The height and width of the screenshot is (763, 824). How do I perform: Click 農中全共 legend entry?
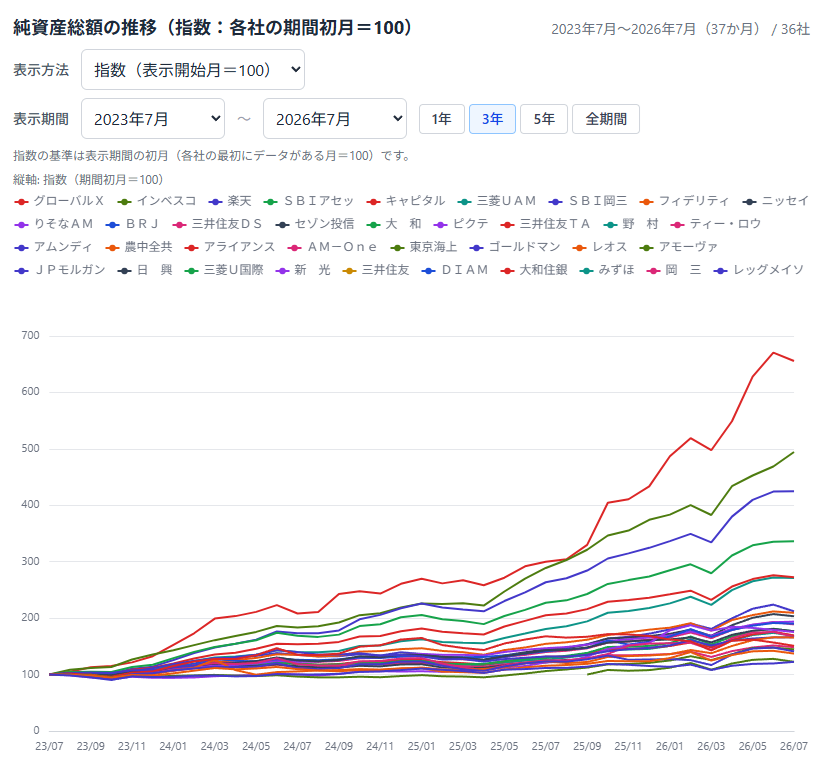[x=138, y=247]
